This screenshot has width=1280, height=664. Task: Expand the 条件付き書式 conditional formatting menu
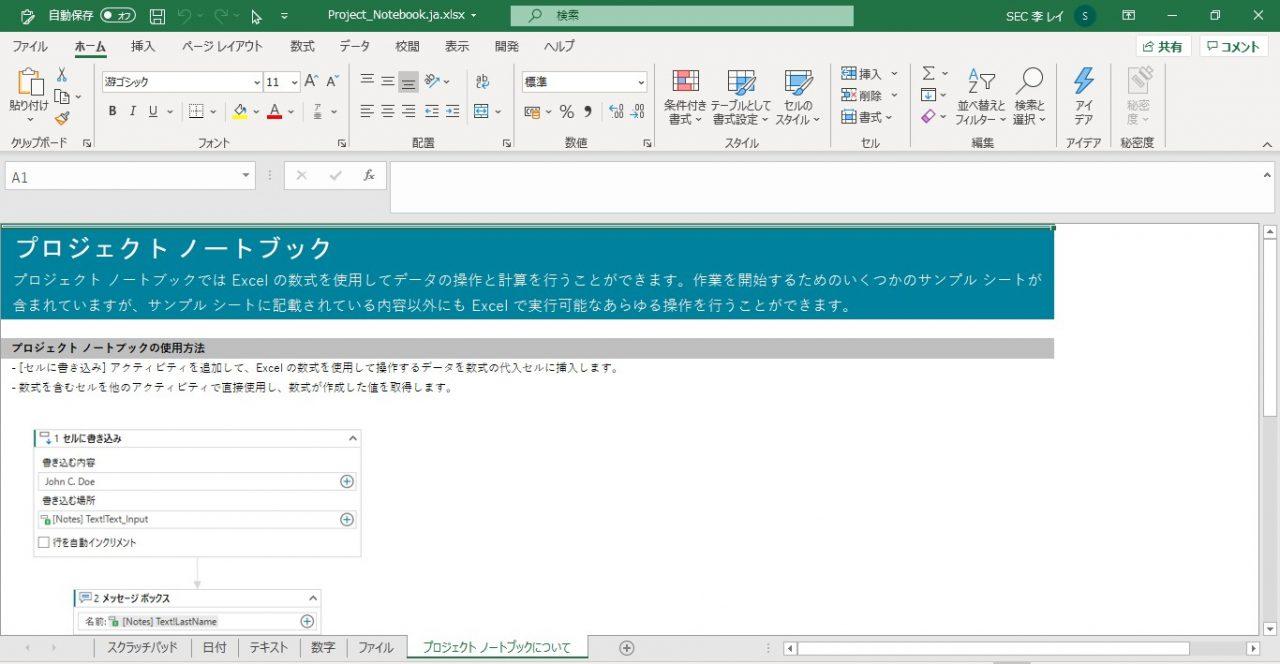point(685,97)
